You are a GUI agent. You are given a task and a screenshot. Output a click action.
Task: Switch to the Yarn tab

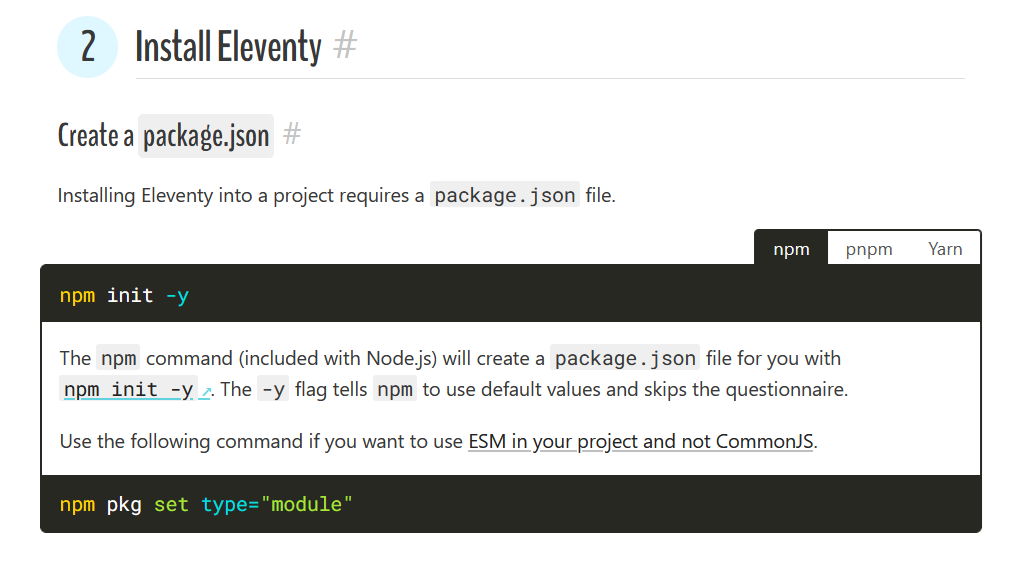point(945,249)
